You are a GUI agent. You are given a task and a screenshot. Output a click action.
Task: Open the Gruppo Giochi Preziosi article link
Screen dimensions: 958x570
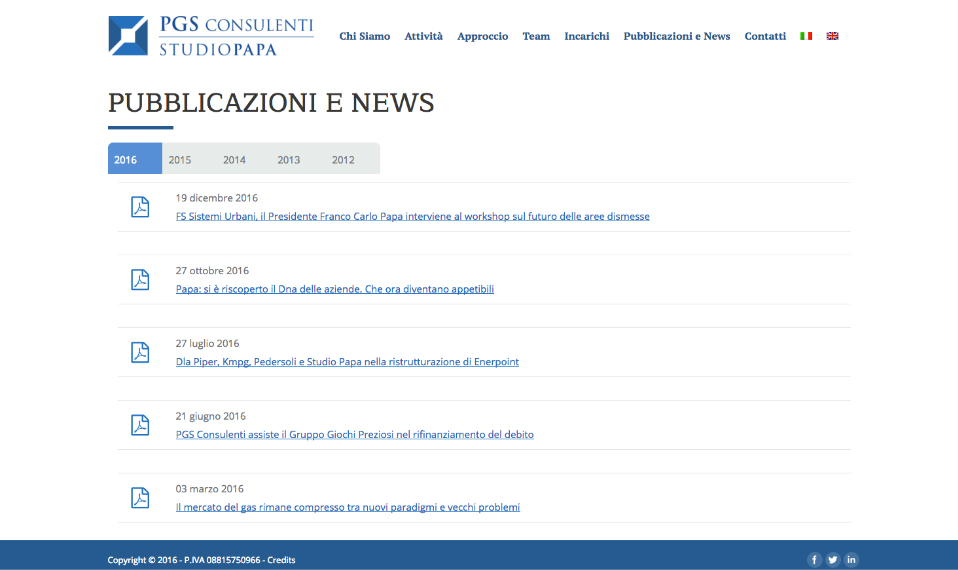[x=354, y=435]
